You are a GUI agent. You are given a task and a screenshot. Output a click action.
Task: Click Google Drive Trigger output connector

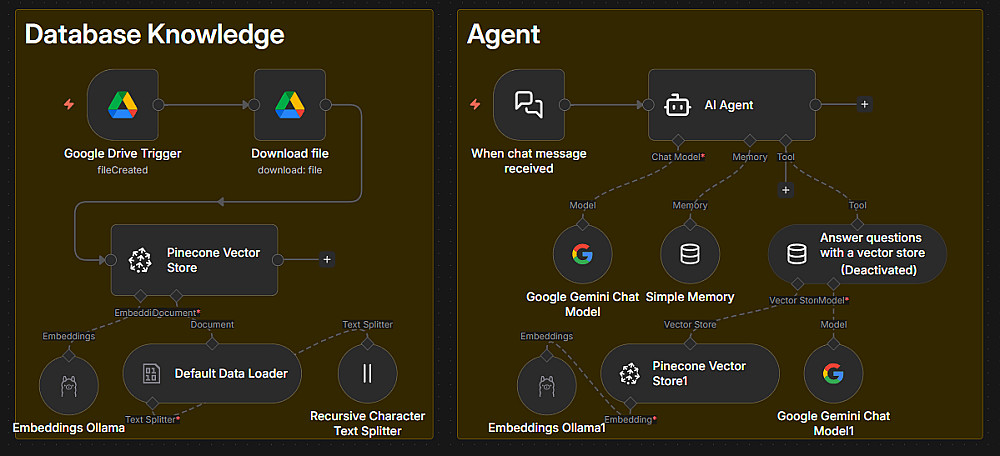pyautogui.click(x=158, y=105)
